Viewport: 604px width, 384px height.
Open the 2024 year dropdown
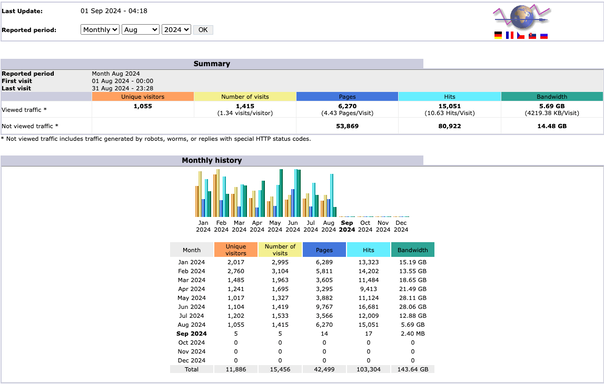point(176,30)
